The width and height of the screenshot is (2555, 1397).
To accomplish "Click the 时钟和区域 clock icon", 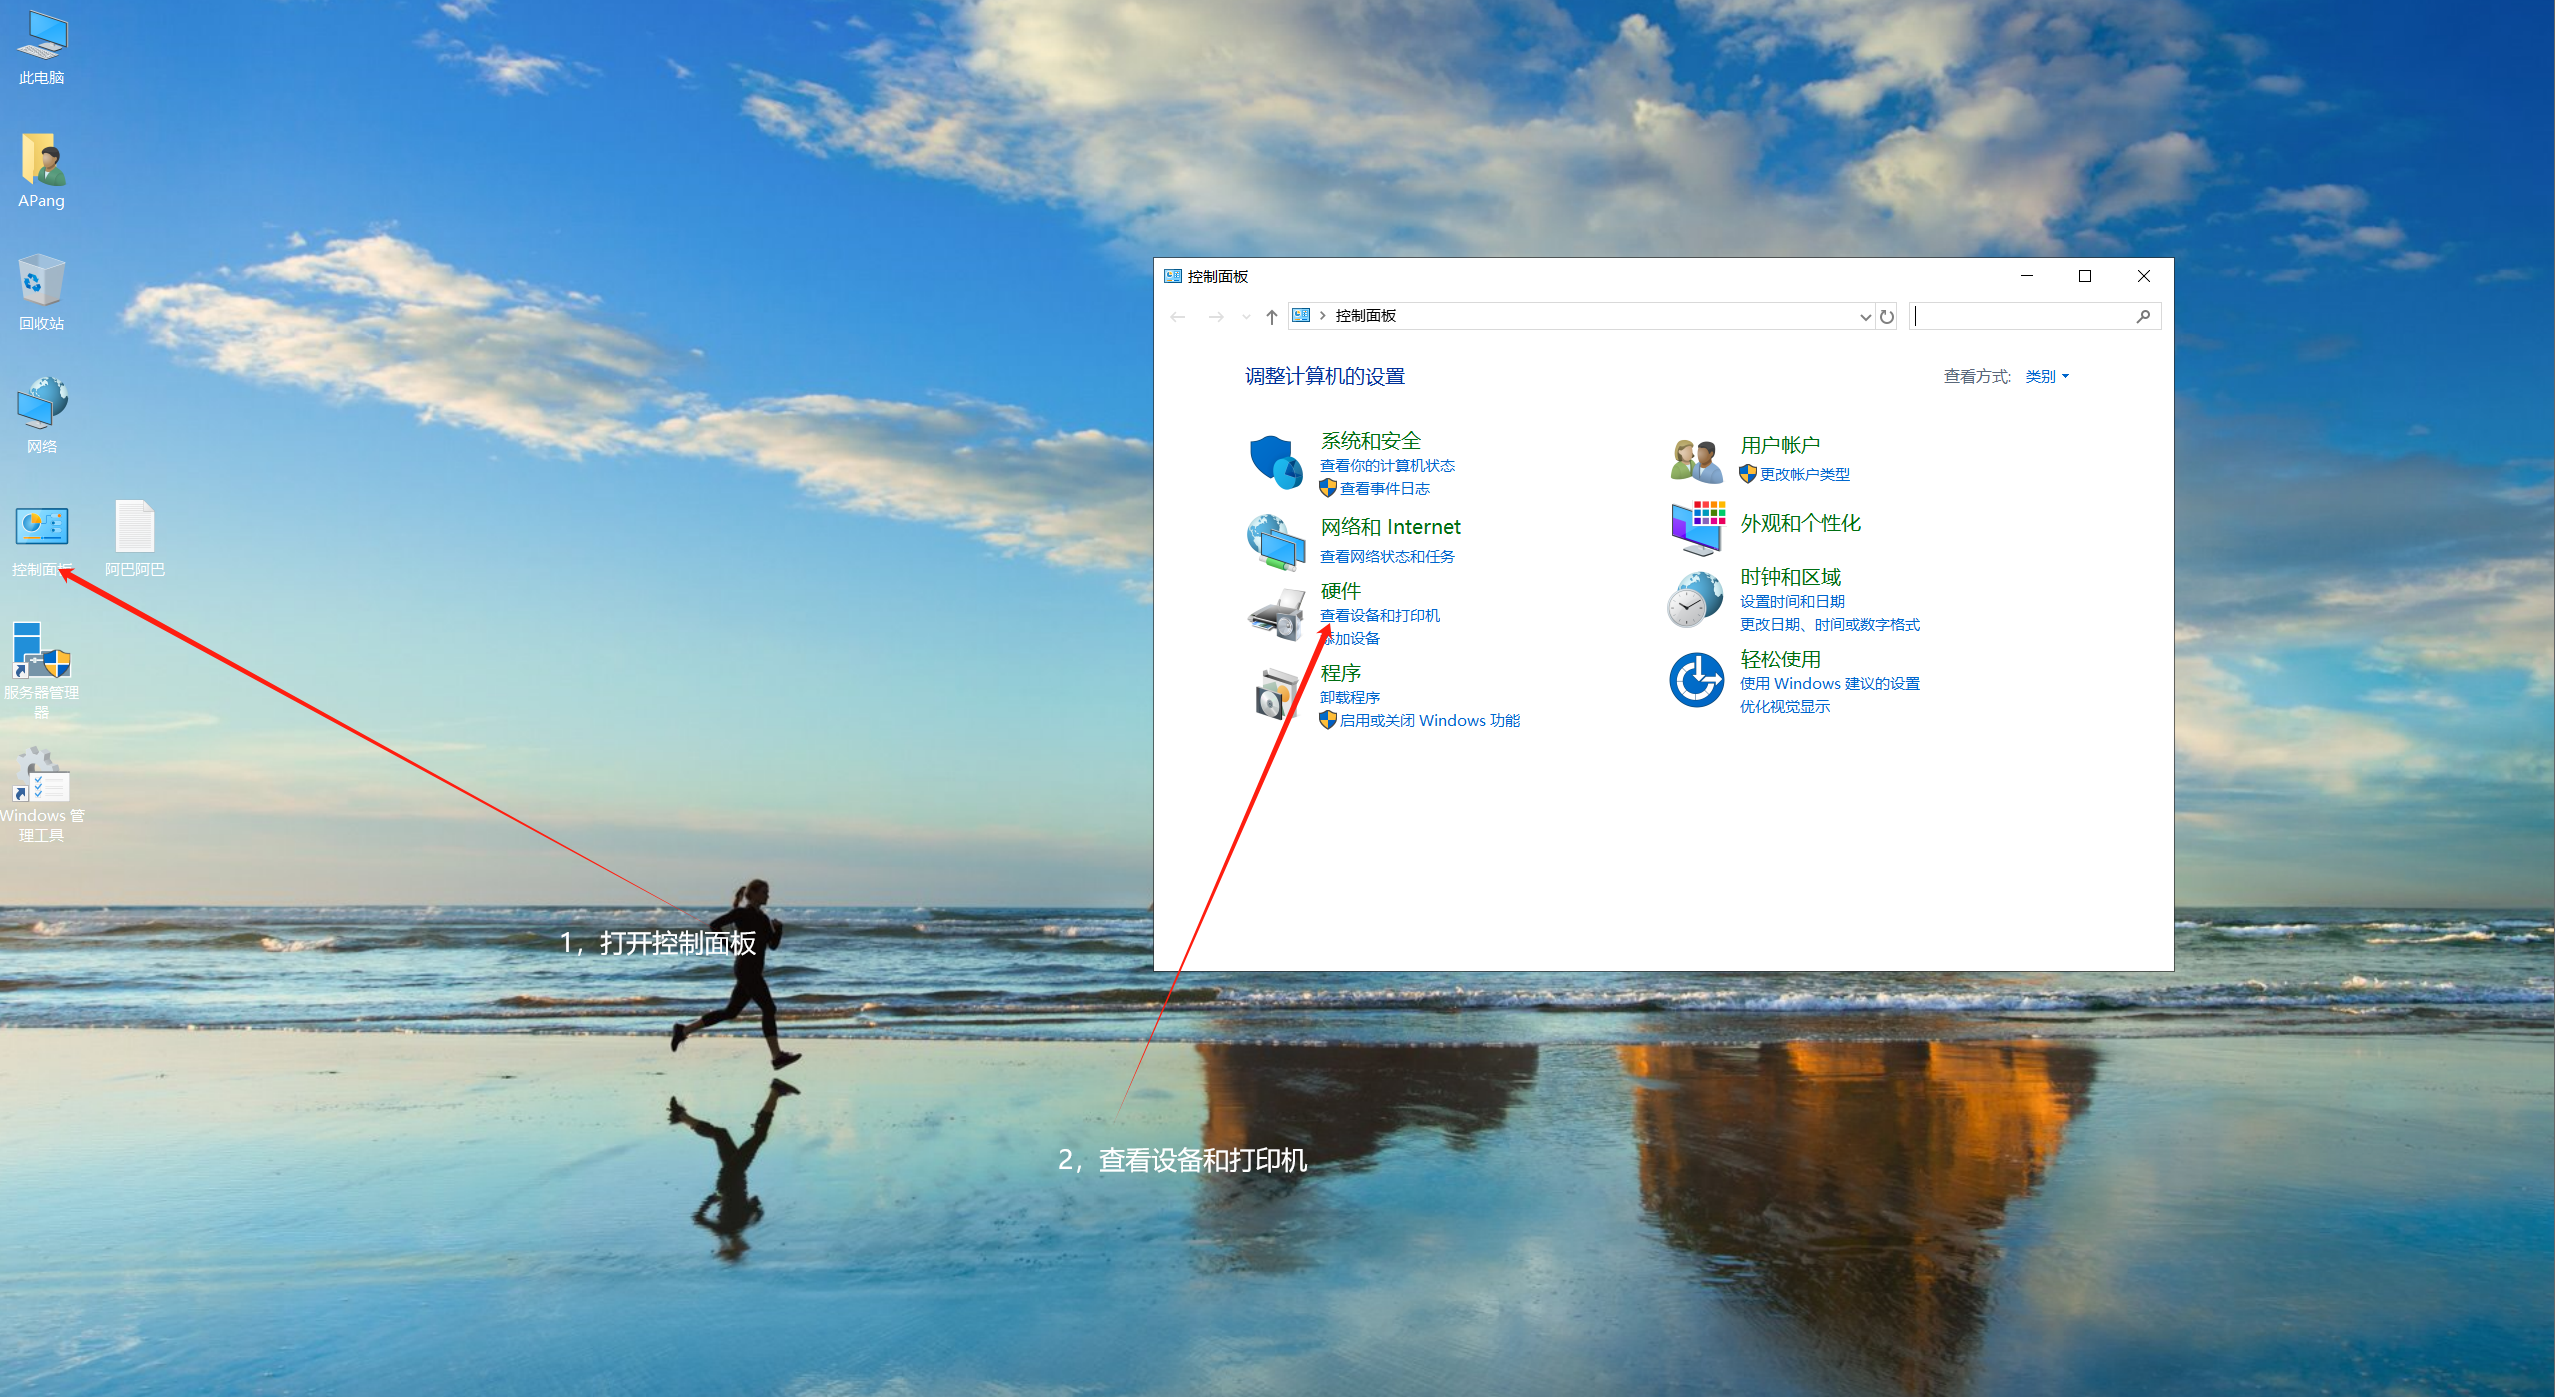I will 1695,599.
